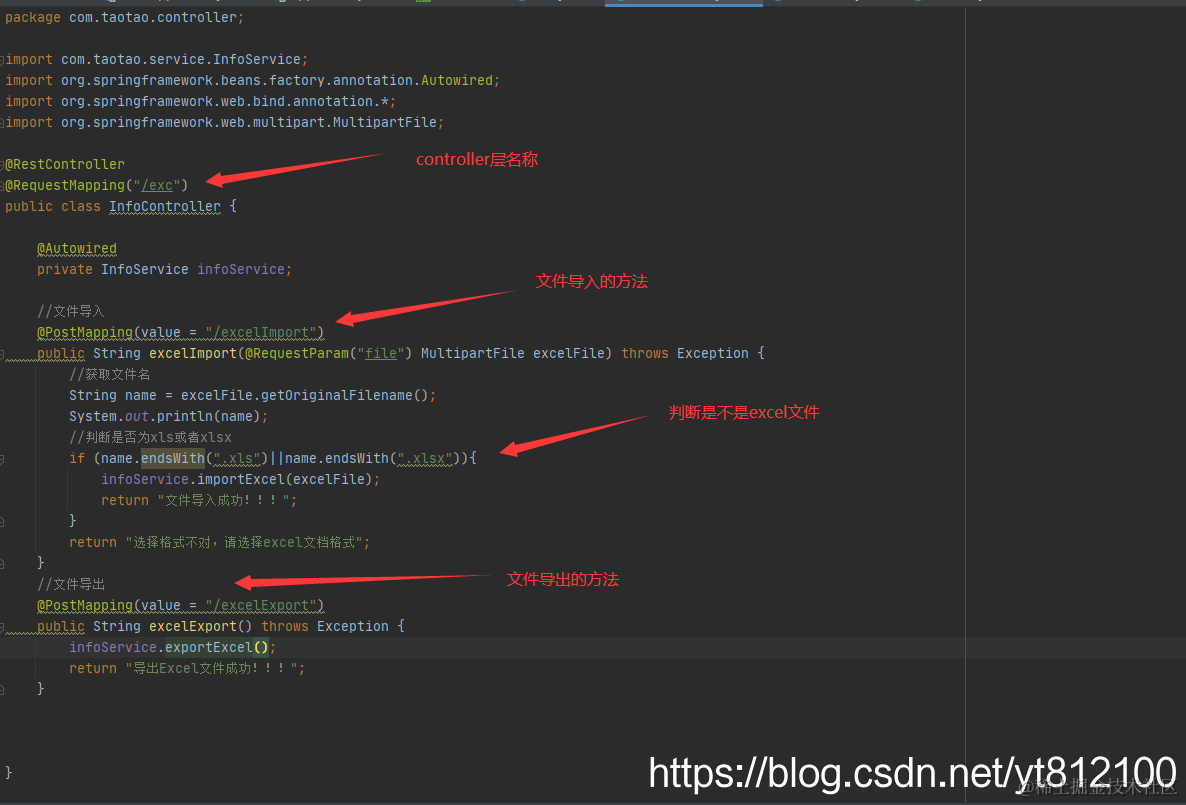Click throws Exception on the excelImport signature
This screenshot has width=1186, height=805.
(x=685, y=353)
